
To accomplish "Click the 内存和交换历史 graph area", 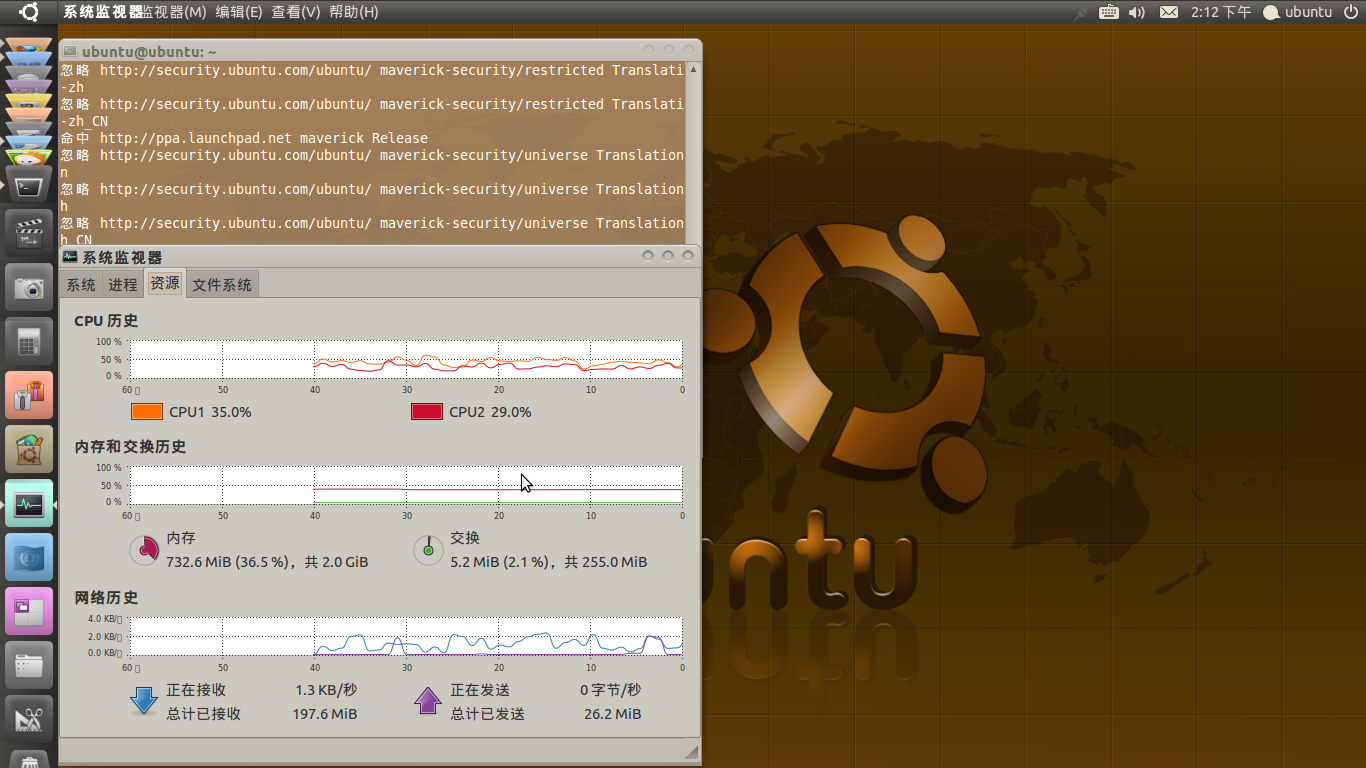I will 406,485.
